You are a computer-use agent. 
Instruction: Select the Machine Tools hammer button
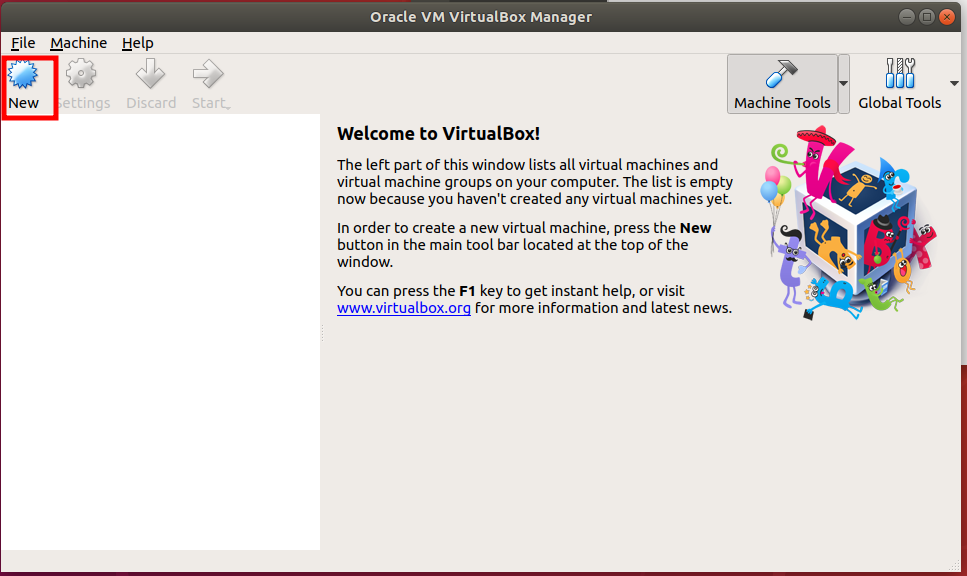coord(782,84)
